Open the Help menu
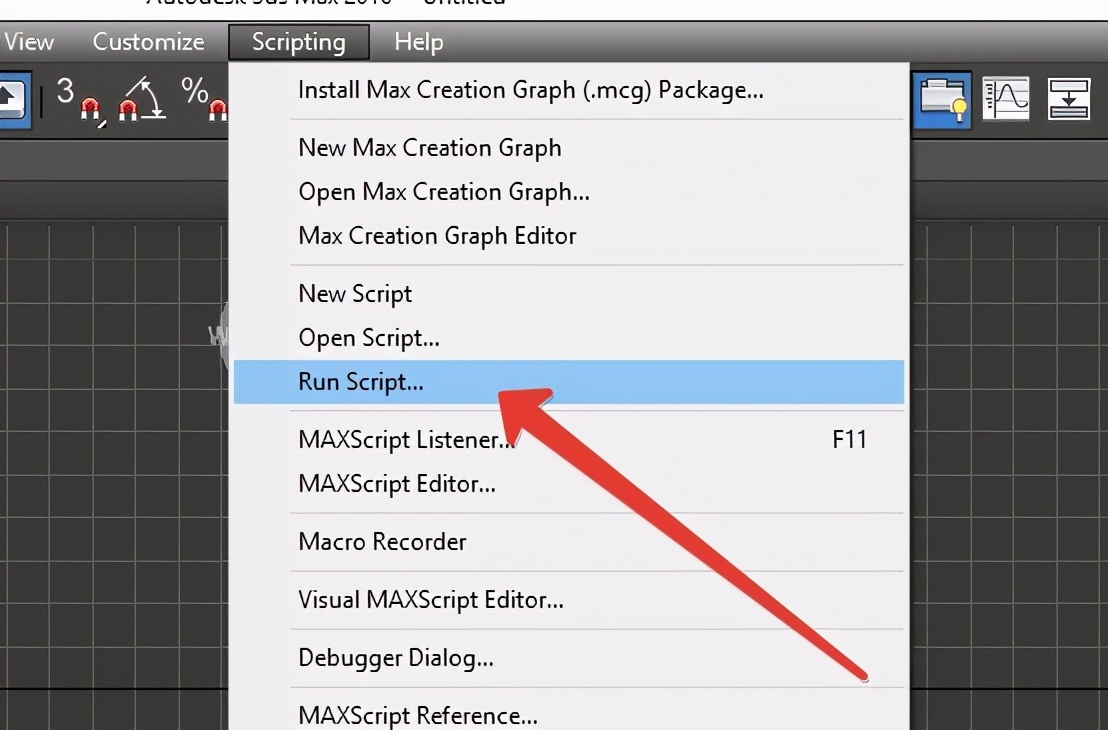Viewport: 1108px width, 730px height. pyautogui.click(x=418, y=42)
